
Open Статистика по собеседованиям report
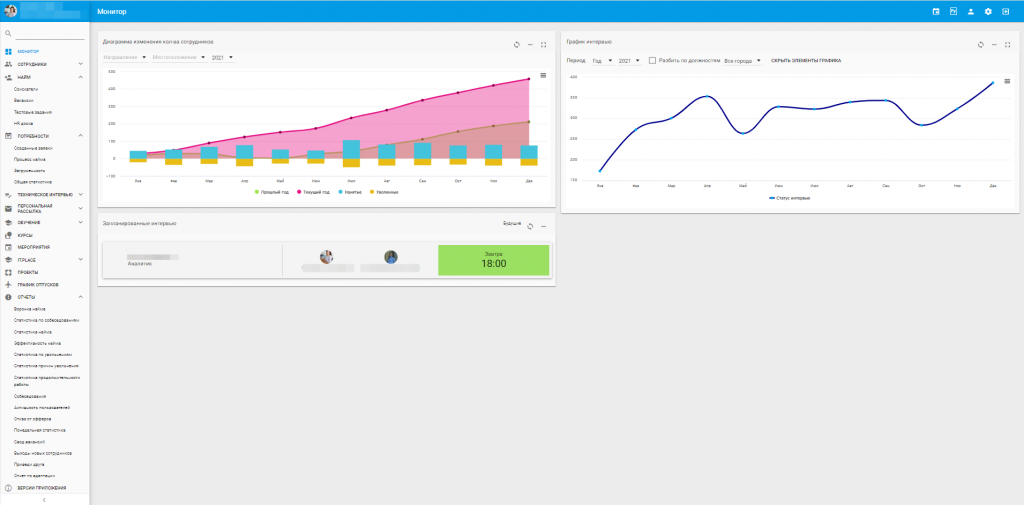click(x=46, y=321)
